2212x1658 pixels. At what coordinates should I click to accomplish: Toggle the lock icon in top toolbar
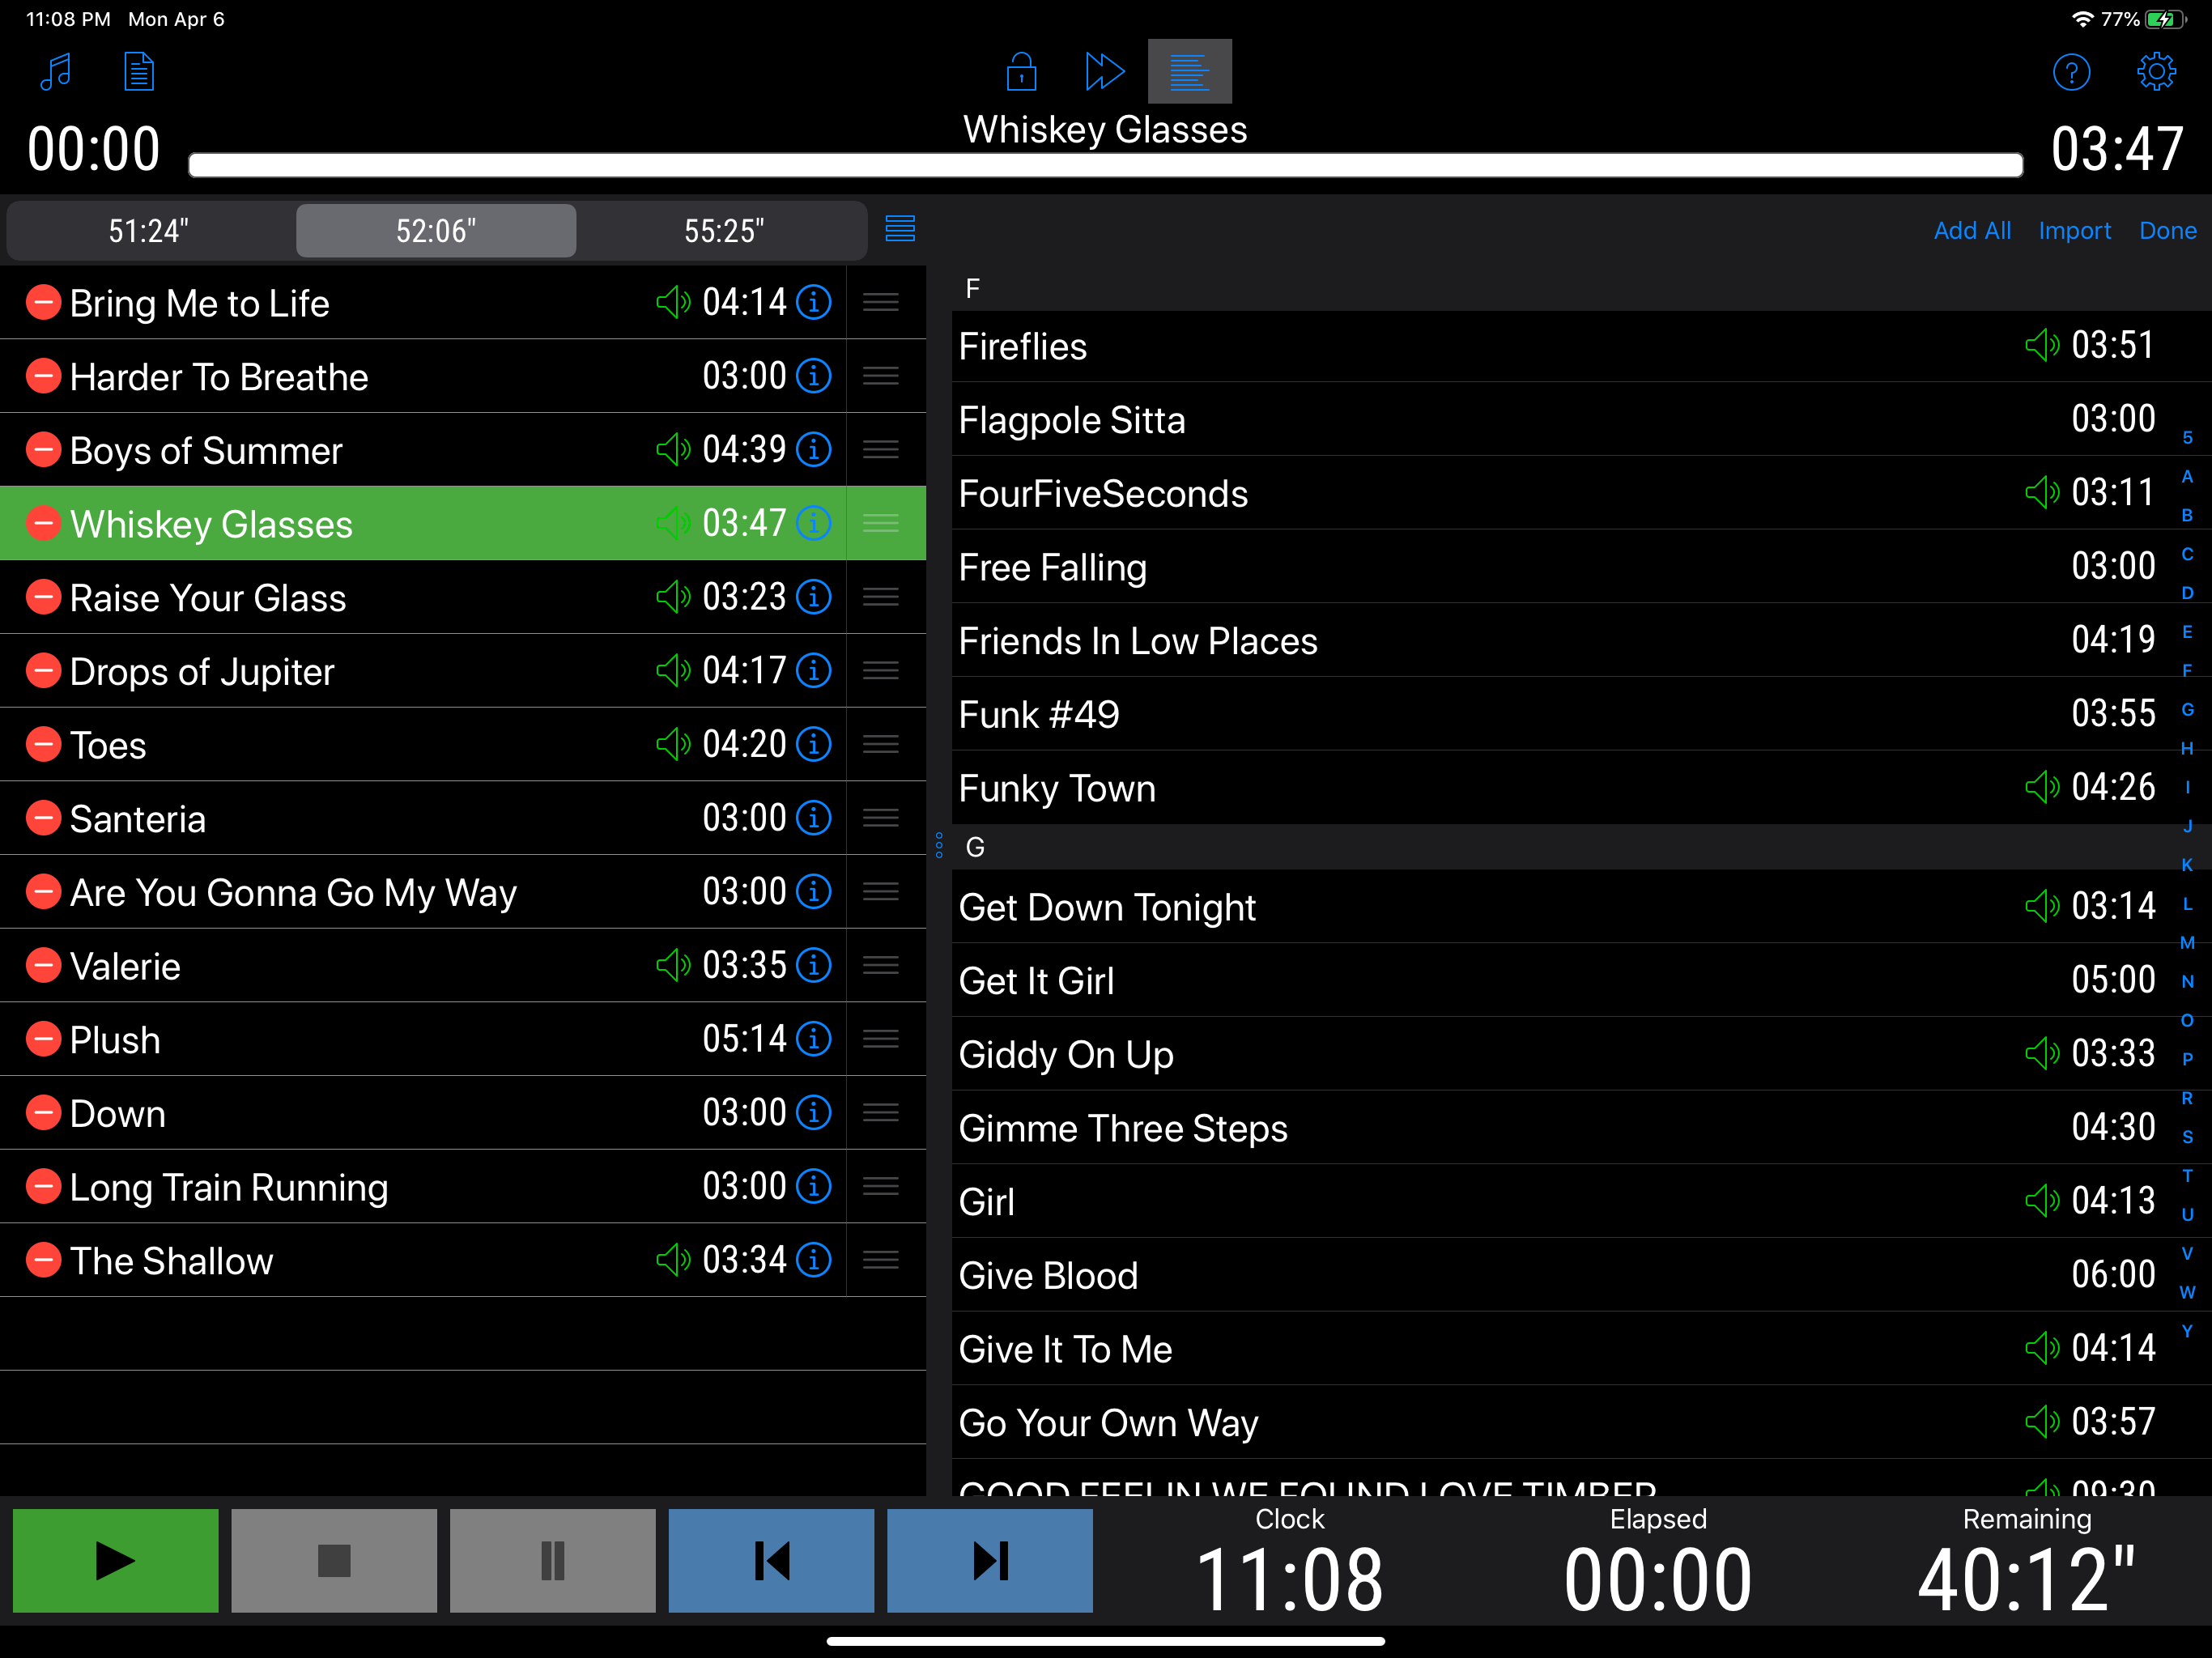(1021, 71)
